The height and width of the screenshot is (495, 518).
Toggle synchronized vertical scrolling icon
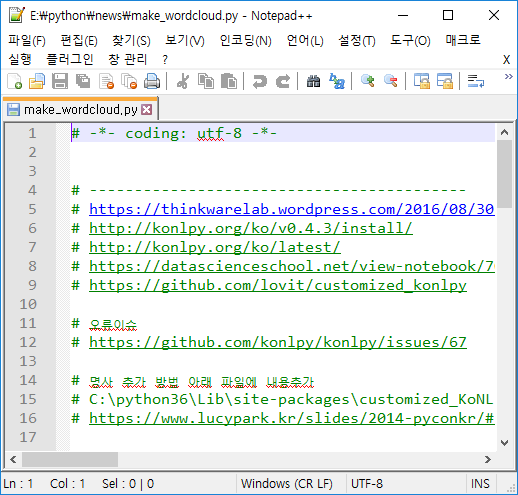point(422,81)
